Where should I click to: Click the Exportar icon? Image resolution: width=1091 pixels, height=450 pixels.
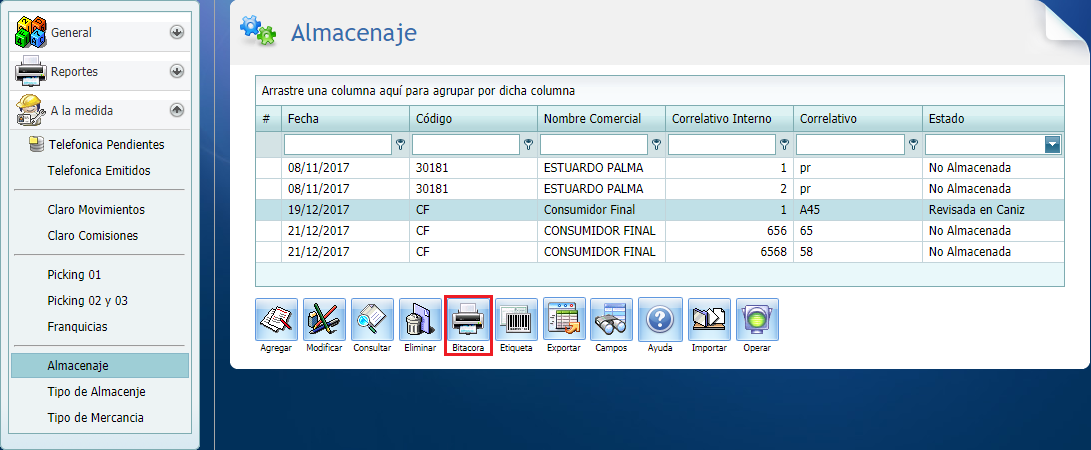[x=564, y=320]
